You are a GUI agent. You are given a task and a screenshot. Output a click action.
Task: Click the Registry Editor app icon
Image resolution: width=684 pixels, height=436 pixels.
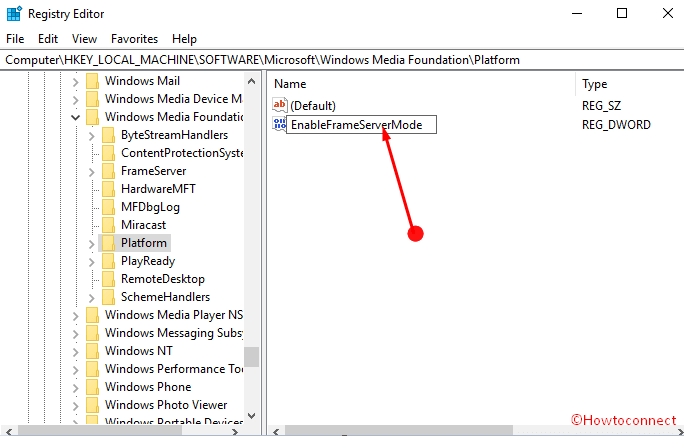point(14,14)
